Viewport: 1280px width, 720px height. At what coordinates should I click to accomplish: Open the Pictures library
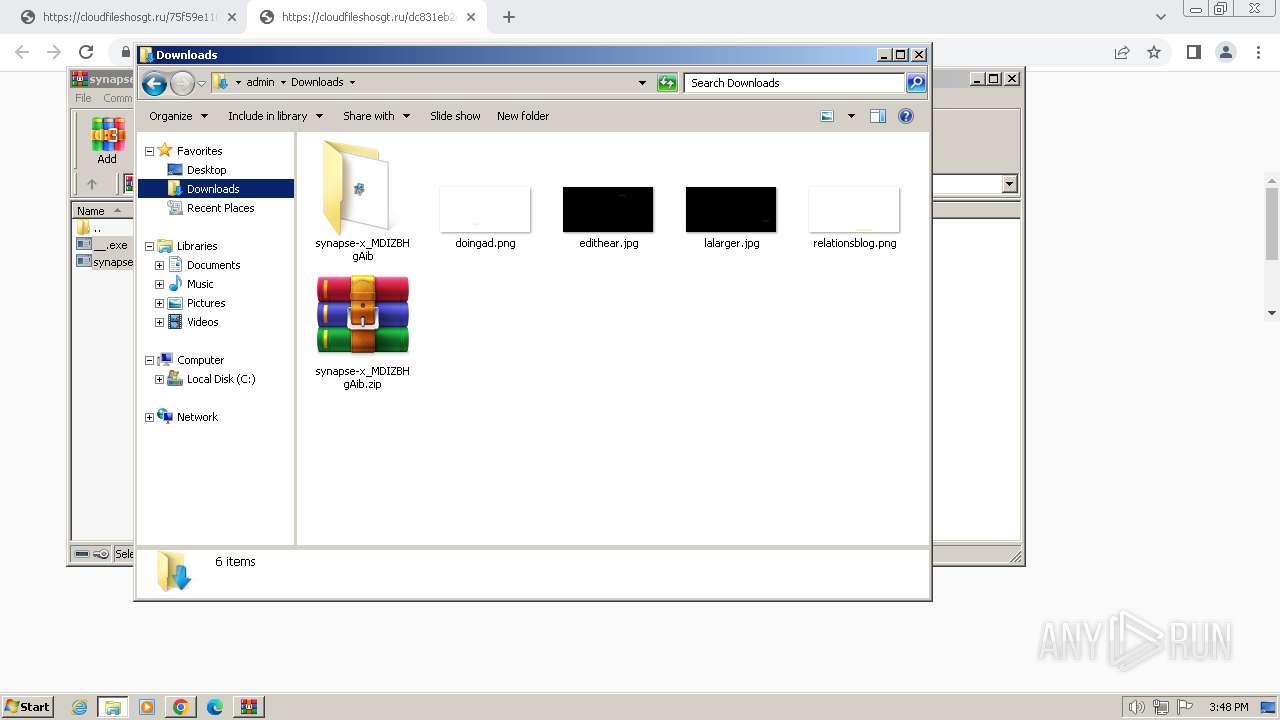206,303
